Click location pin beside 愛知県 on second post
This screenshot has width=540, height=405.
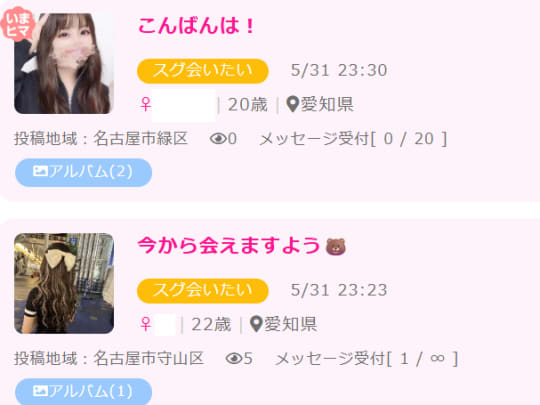[256, 324]
